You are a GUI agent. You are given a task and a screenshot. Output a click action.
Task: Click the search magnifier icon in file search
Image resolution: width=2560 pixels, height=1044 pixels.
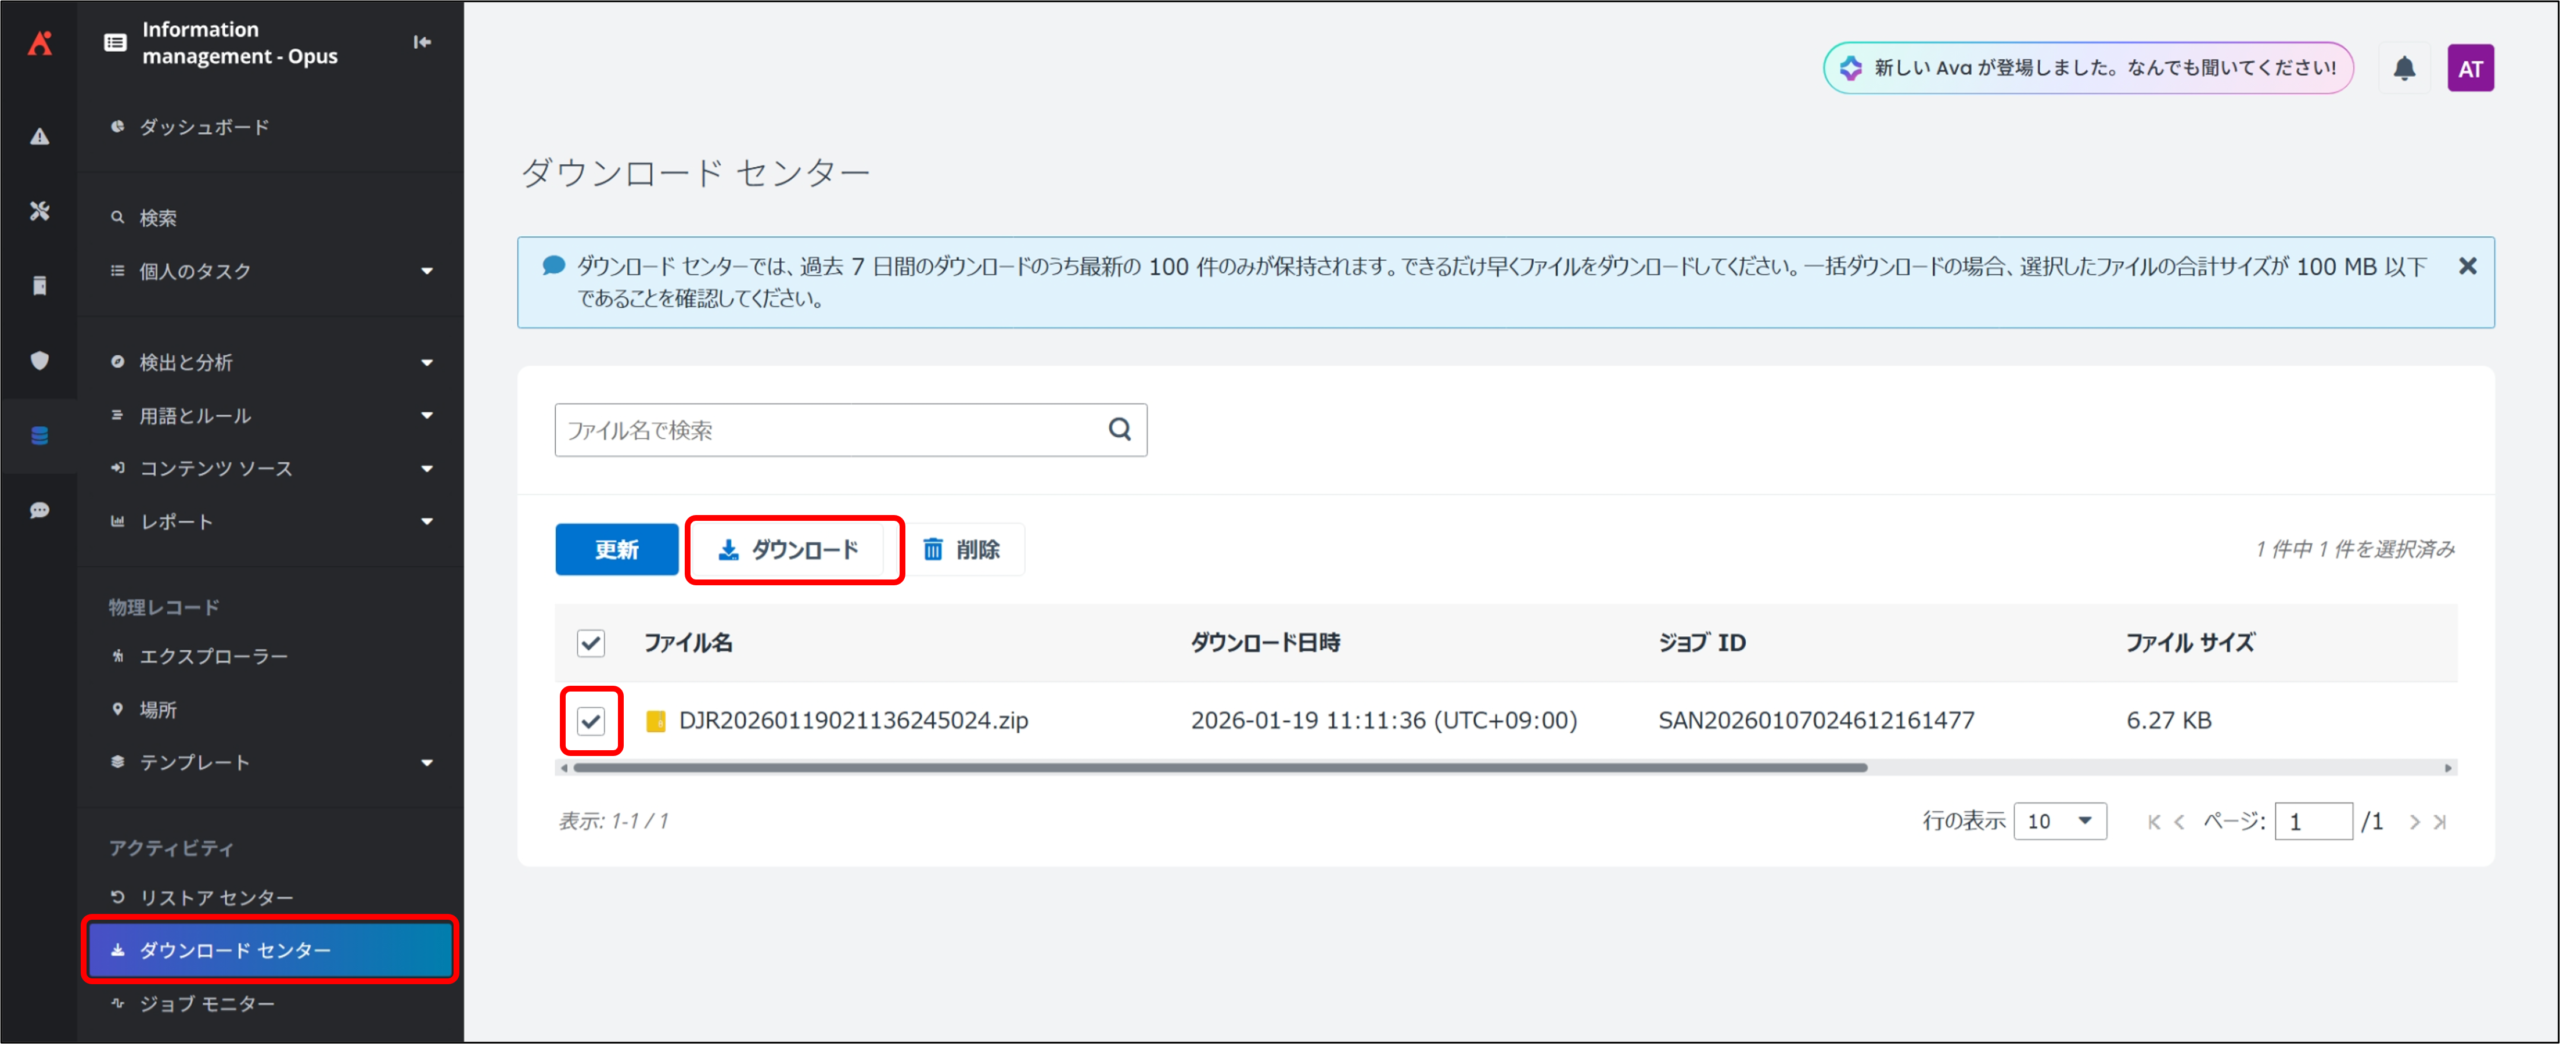click(1120, 430)
